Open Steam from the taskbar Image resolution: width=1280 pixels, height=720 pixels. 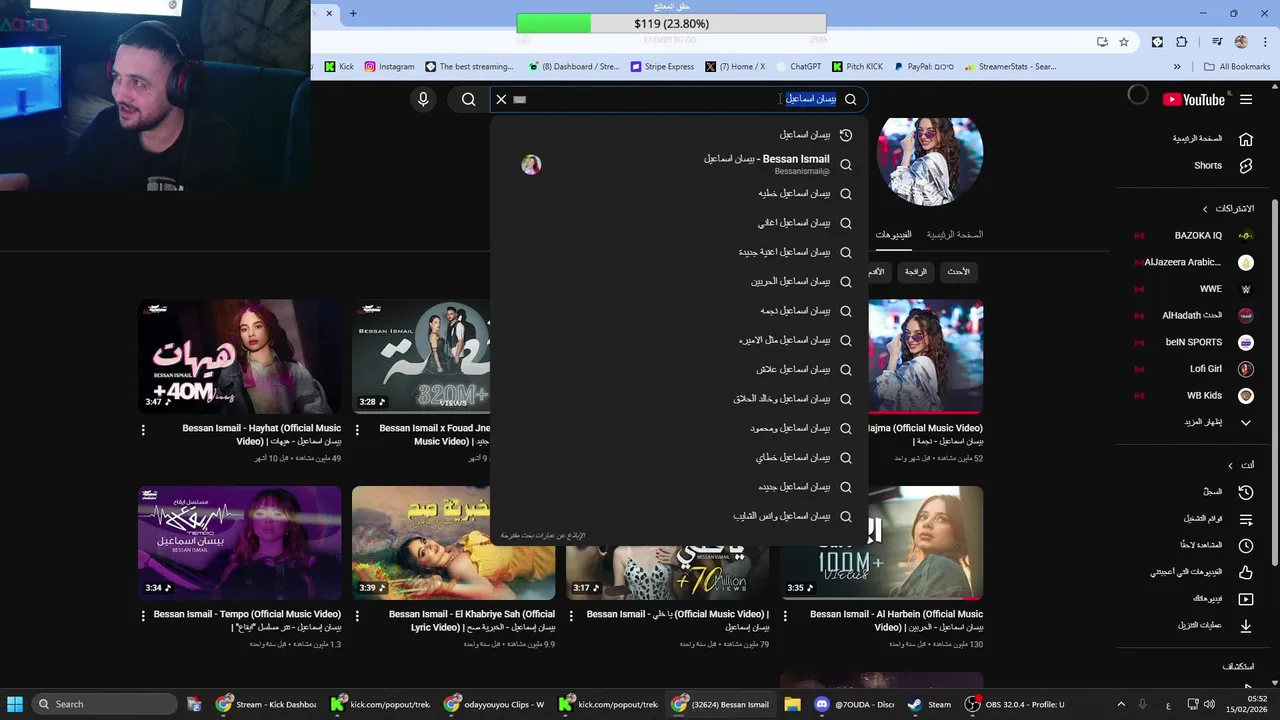pyautogui.click(x=929, y=704)
